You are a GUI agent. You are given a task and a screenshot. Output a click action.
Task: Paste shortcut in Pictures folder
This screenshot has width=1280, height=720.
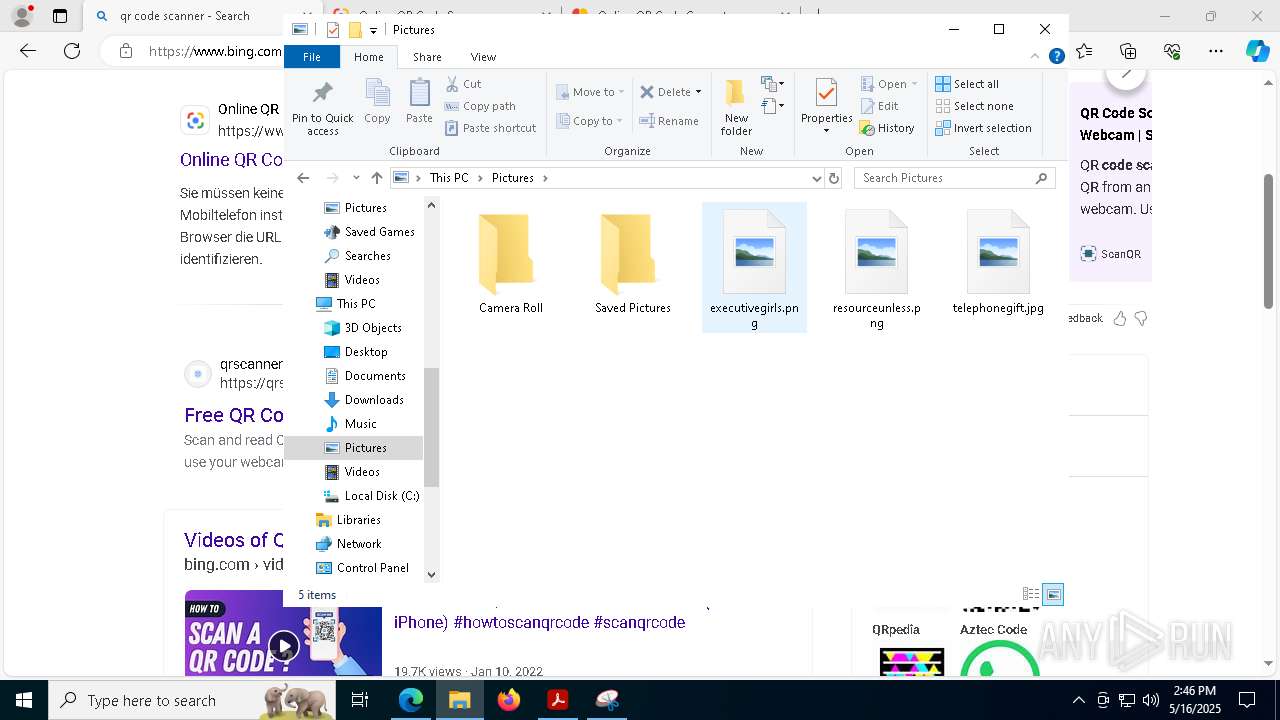click(x=490, y=128)
